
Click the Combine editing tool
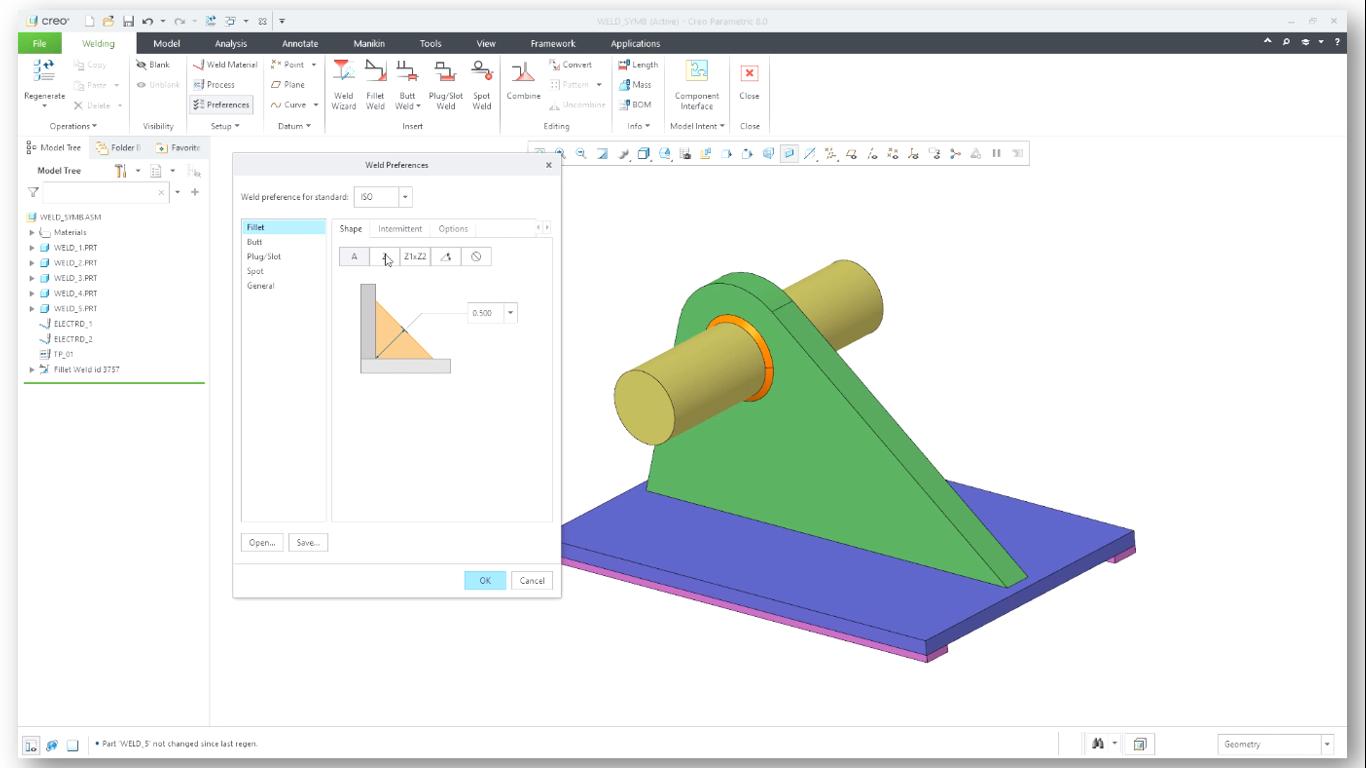click(x=522, y=85)
